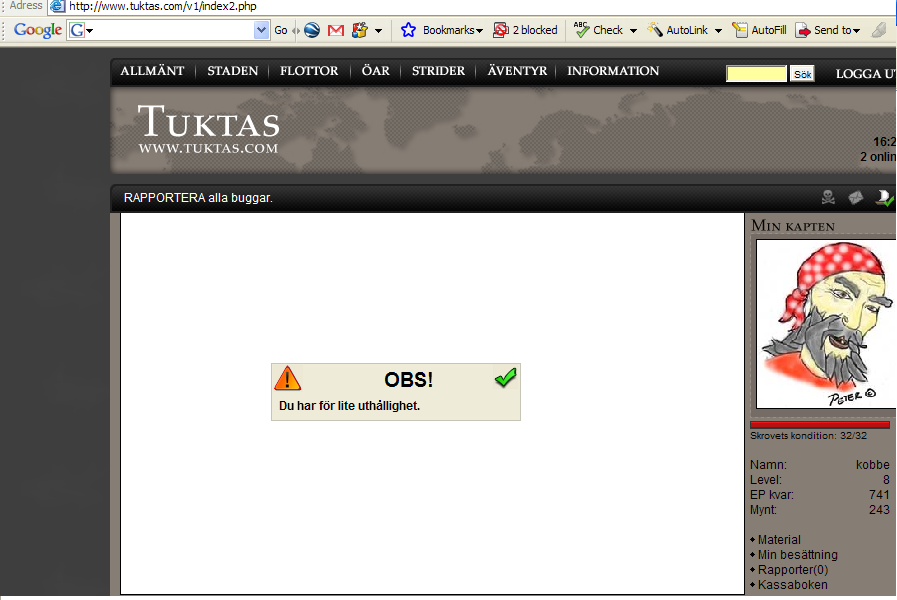Click the red Skrovets kondition bar

(x=820, y=425)
